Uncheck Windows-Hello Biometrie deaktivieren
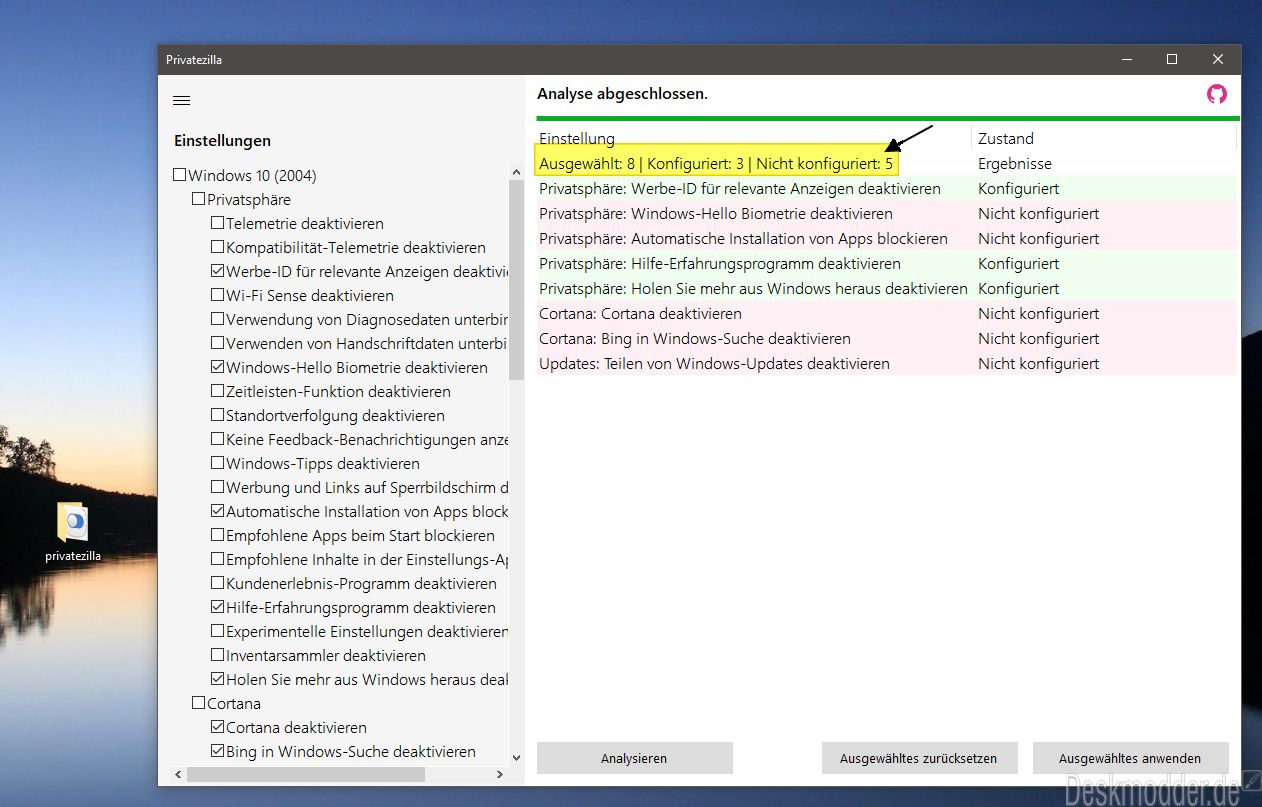 [218, 367]
